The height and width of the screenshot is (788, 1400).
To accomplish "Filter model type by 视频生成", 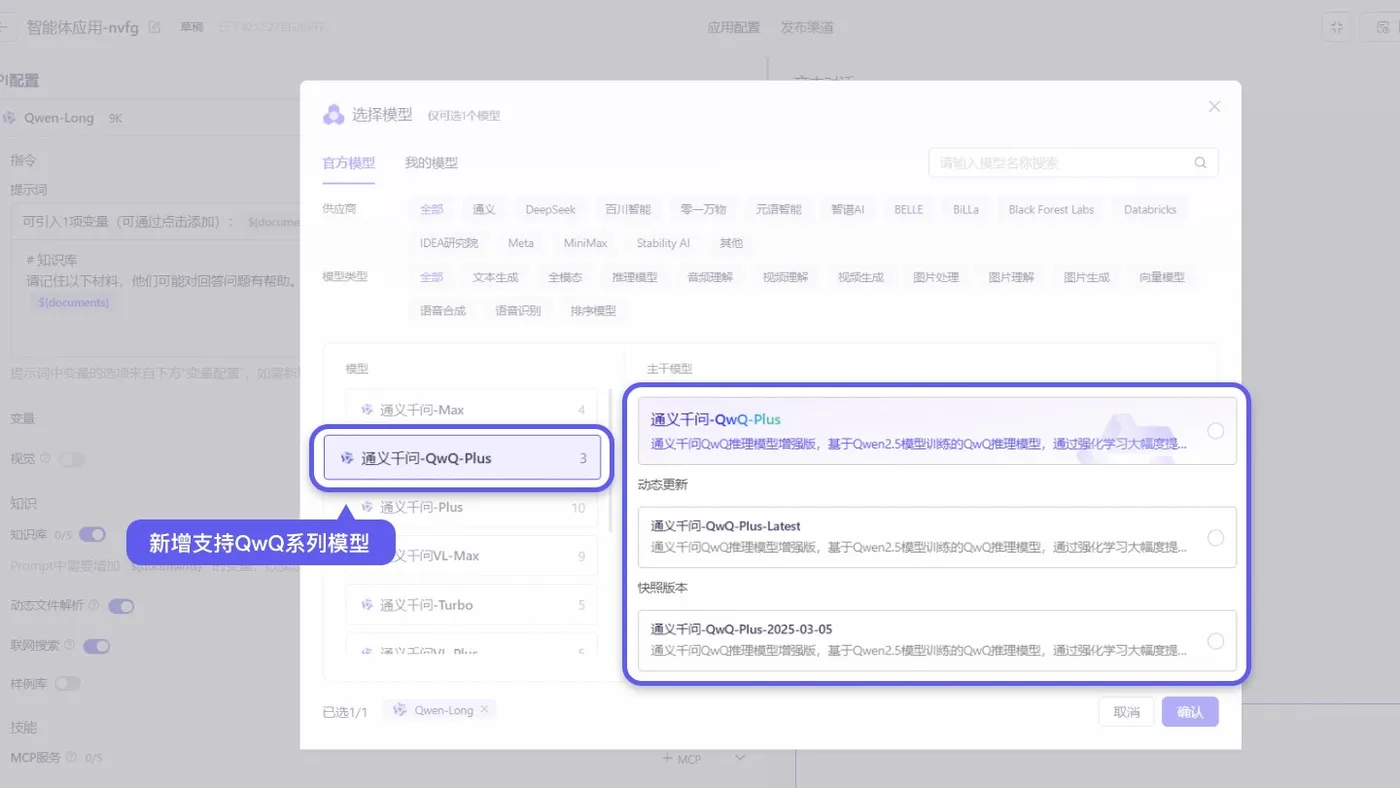I will pos(861,277).
